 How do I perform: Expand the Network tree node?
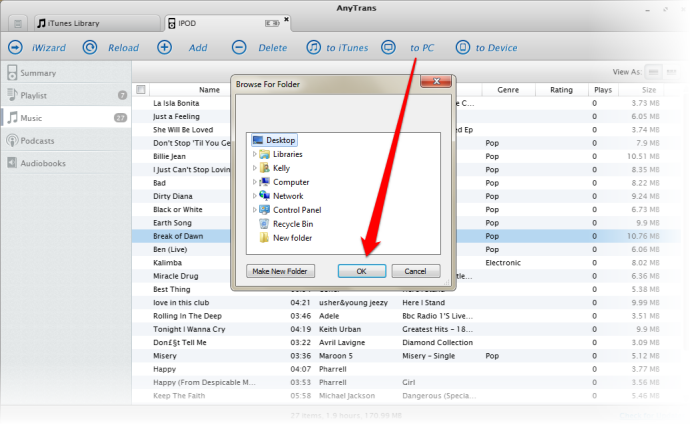coord(254,196)
